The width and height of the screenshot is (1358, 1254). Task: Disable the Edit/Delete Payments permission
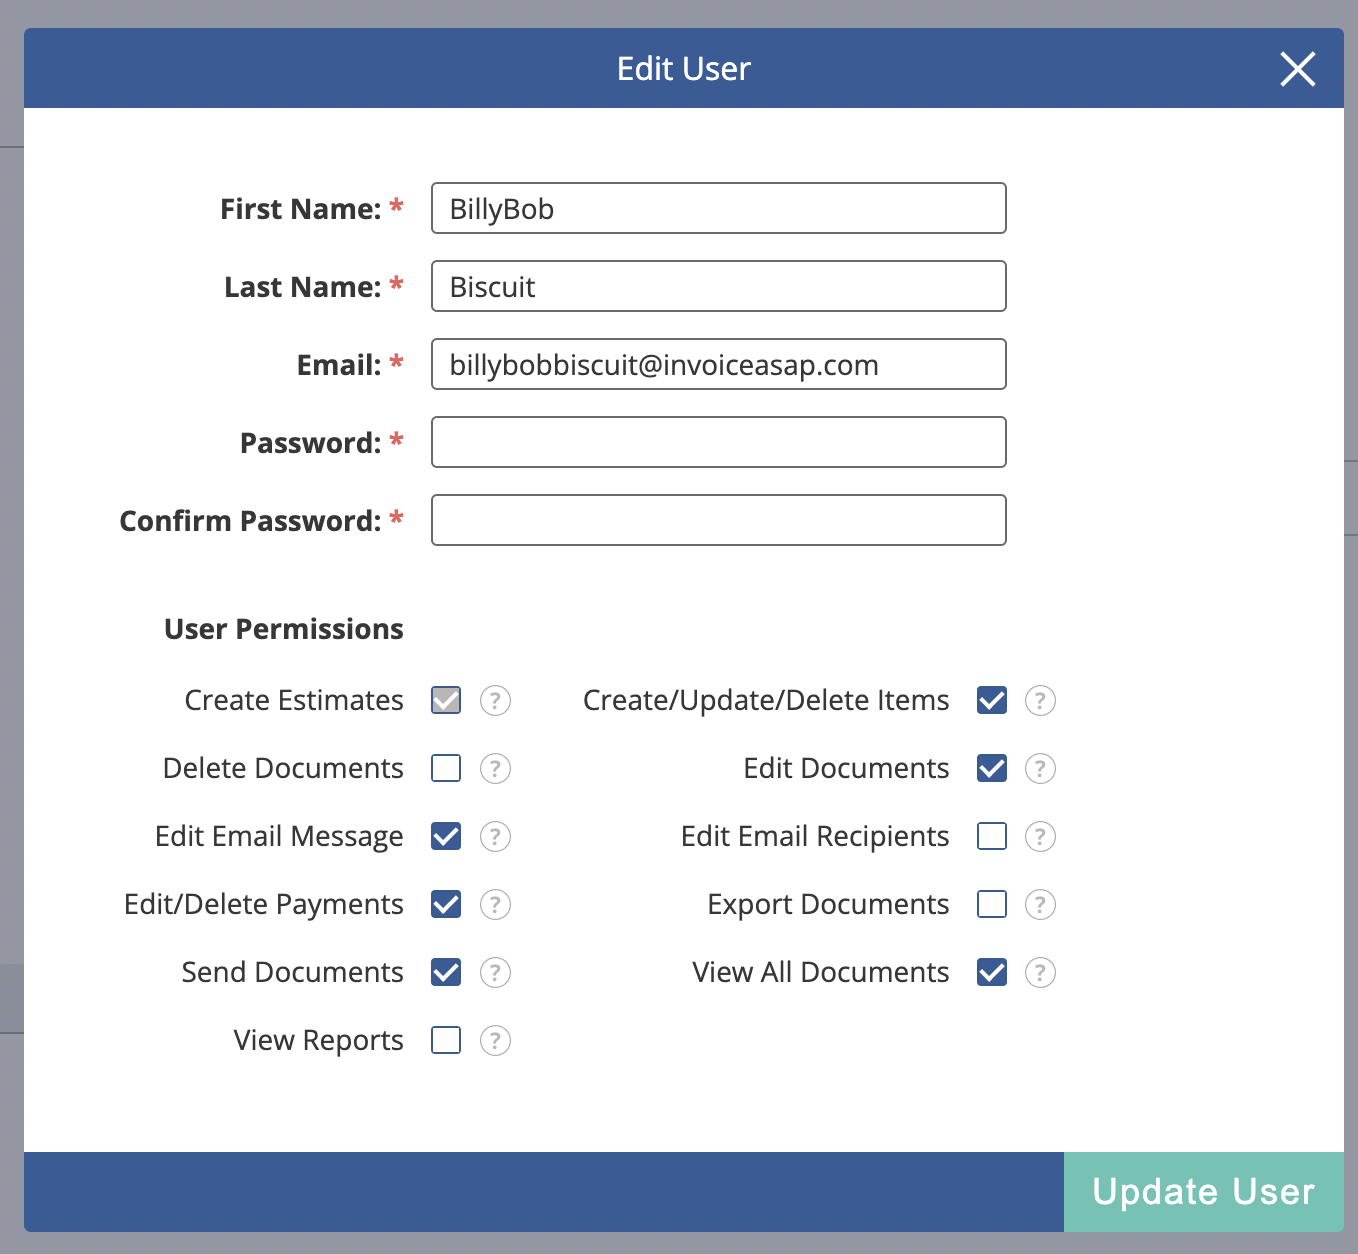[446, 904]
